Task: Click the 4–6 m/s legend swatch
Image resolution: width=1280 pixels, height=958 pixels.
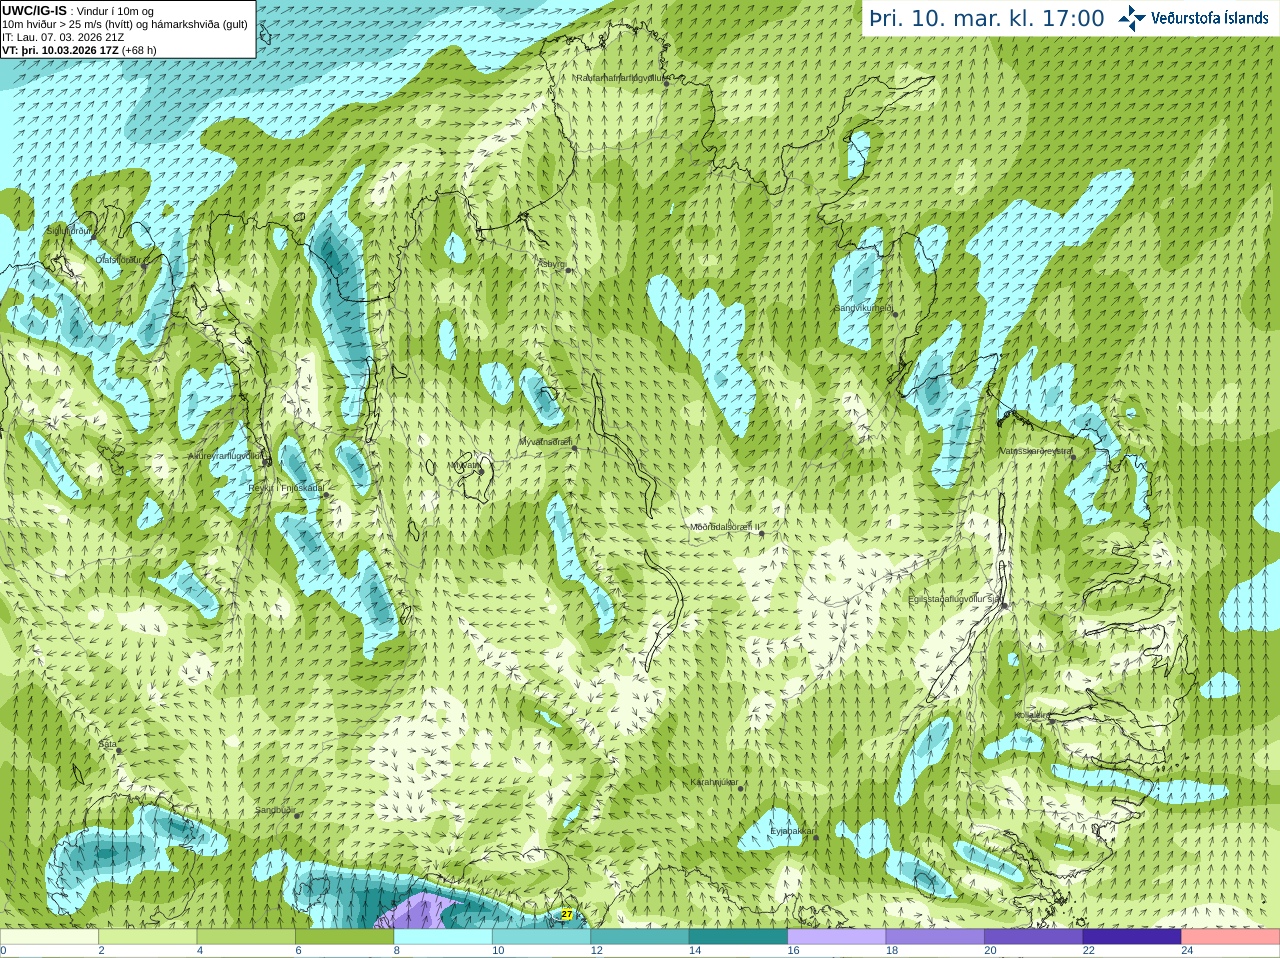Action: 246,937
